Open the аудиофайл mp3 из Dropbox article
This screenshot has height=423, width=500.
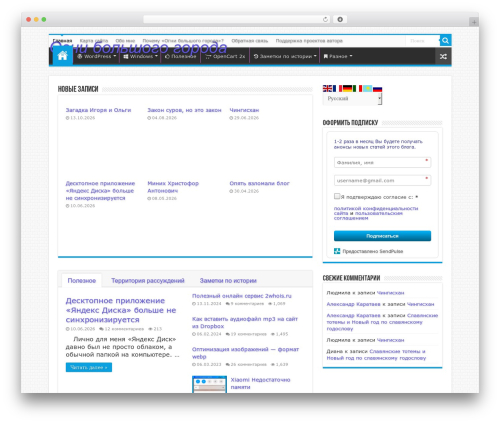[245, 322]
